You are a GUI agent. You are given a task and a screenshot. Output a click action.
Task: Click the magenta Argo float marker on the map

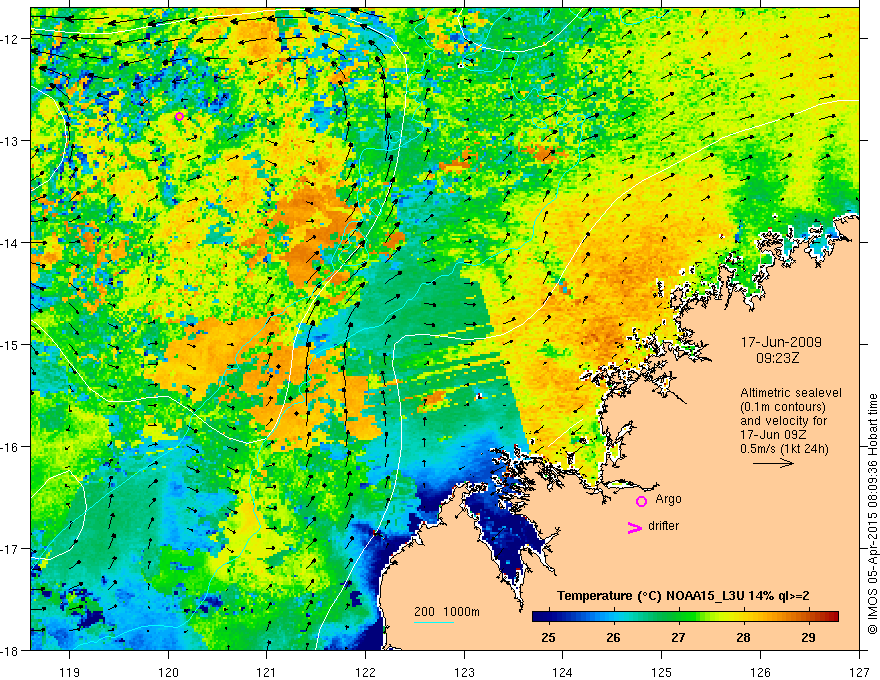180,117
